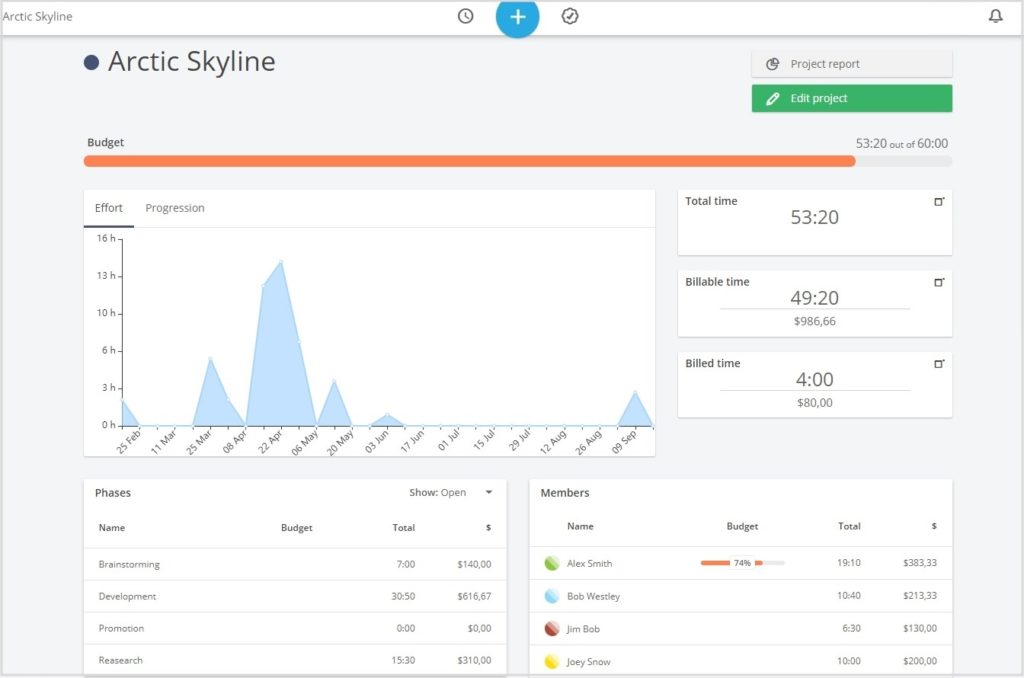Open the clock icon in the top toolbar
The image size is (1024, 678).
point(465,16)
